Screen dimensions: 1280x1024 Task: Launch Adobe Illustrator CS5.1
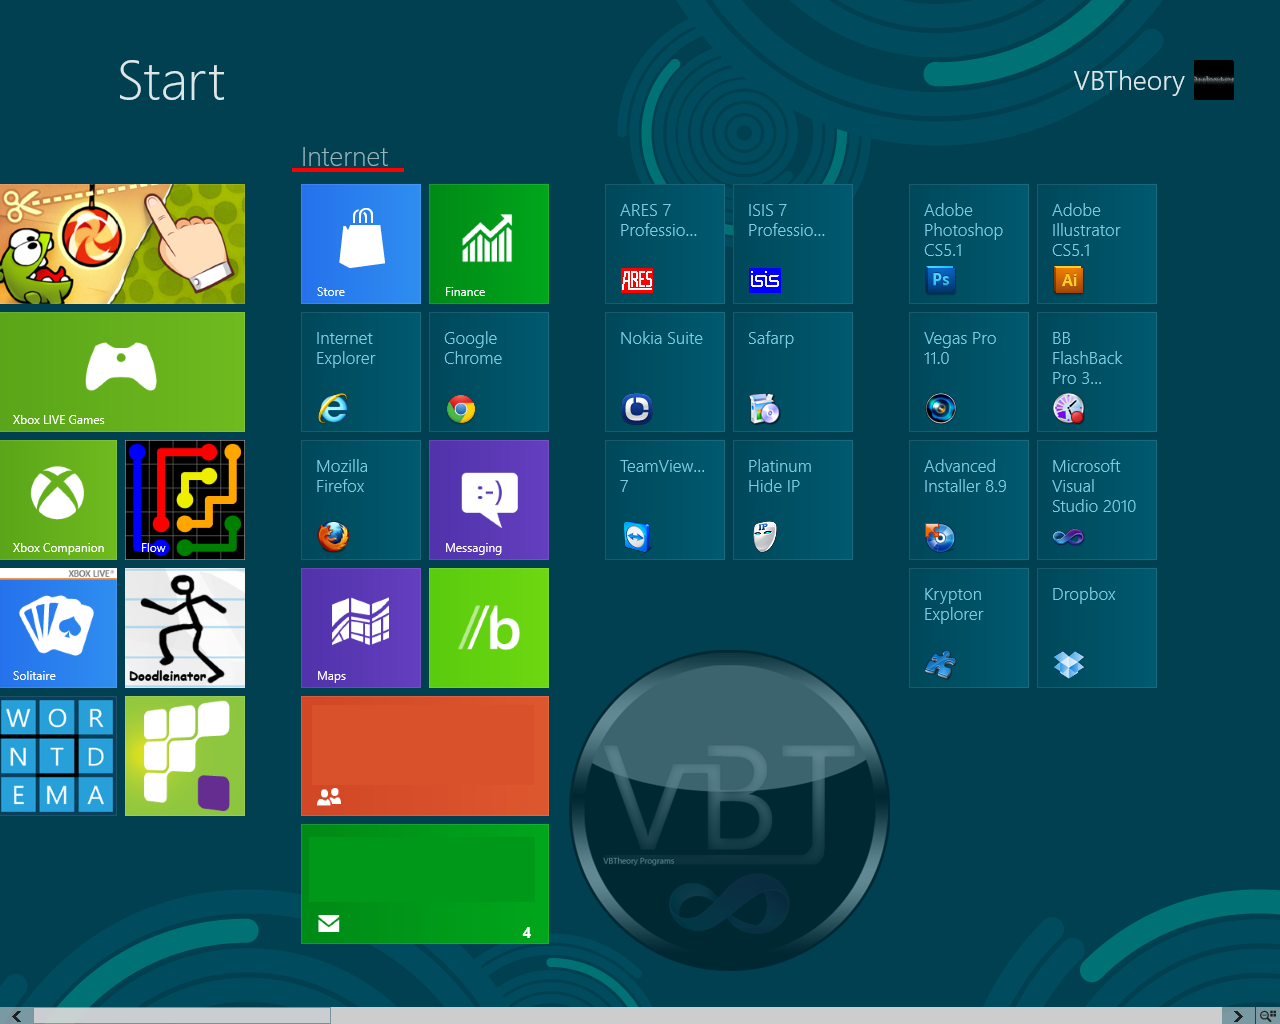1097,244
